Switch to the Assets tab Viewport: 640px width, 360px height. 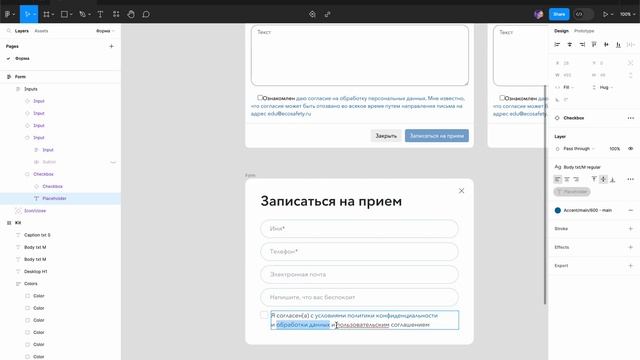pyautogui.click(x=41, y=31)
